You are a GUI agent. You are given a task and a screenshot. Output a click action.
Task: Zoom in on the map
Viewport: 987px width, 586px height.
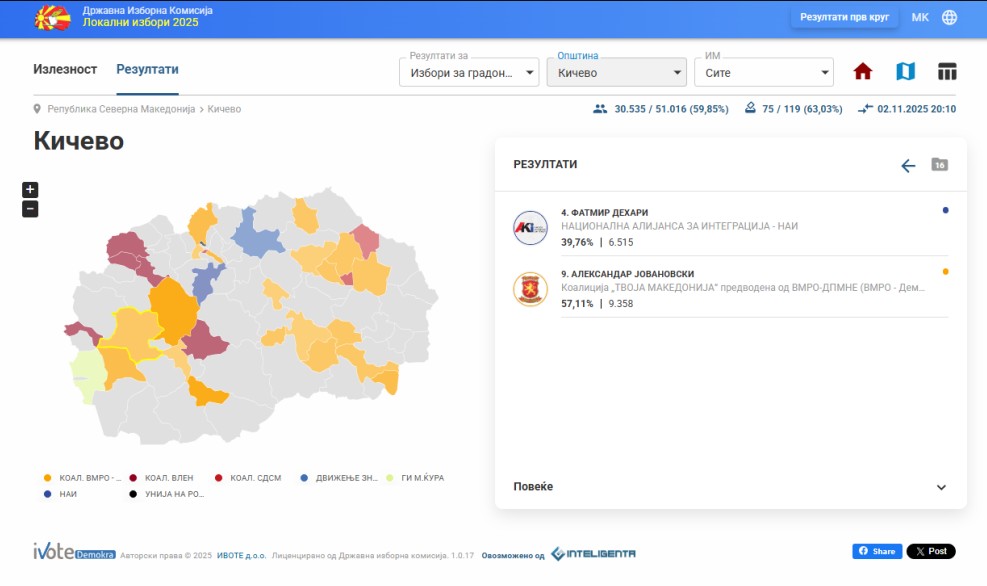[30, 190]
